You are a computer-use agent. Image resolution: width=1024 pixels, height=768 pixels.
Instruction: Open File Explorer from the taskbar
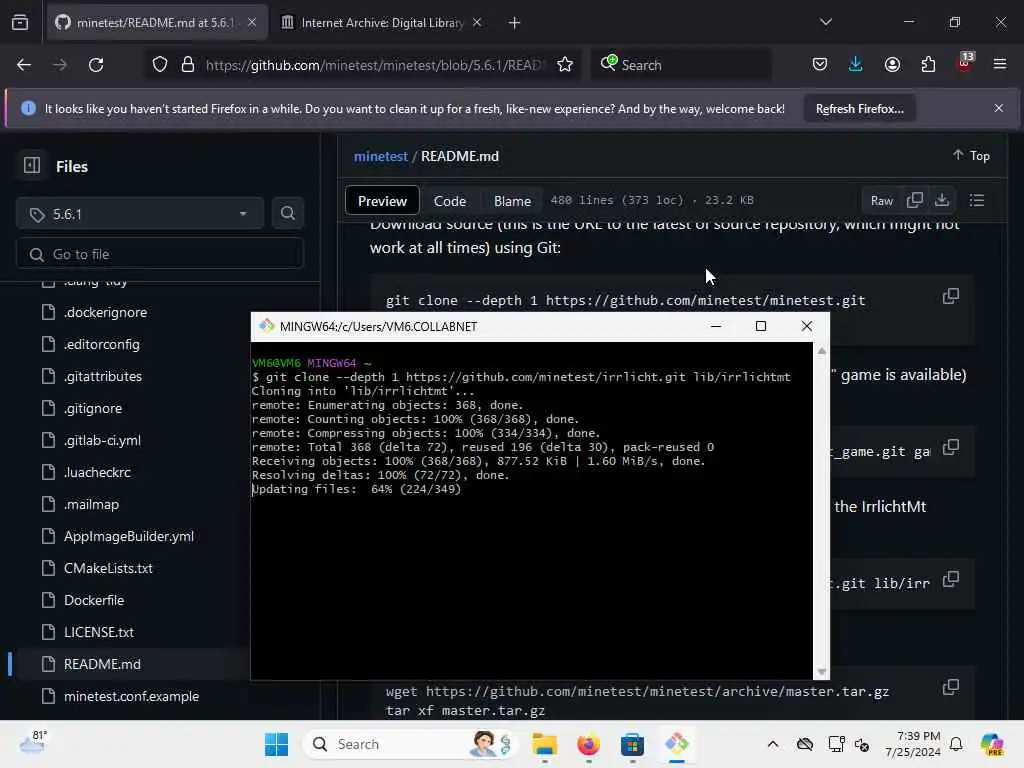[x=544, y=744]
